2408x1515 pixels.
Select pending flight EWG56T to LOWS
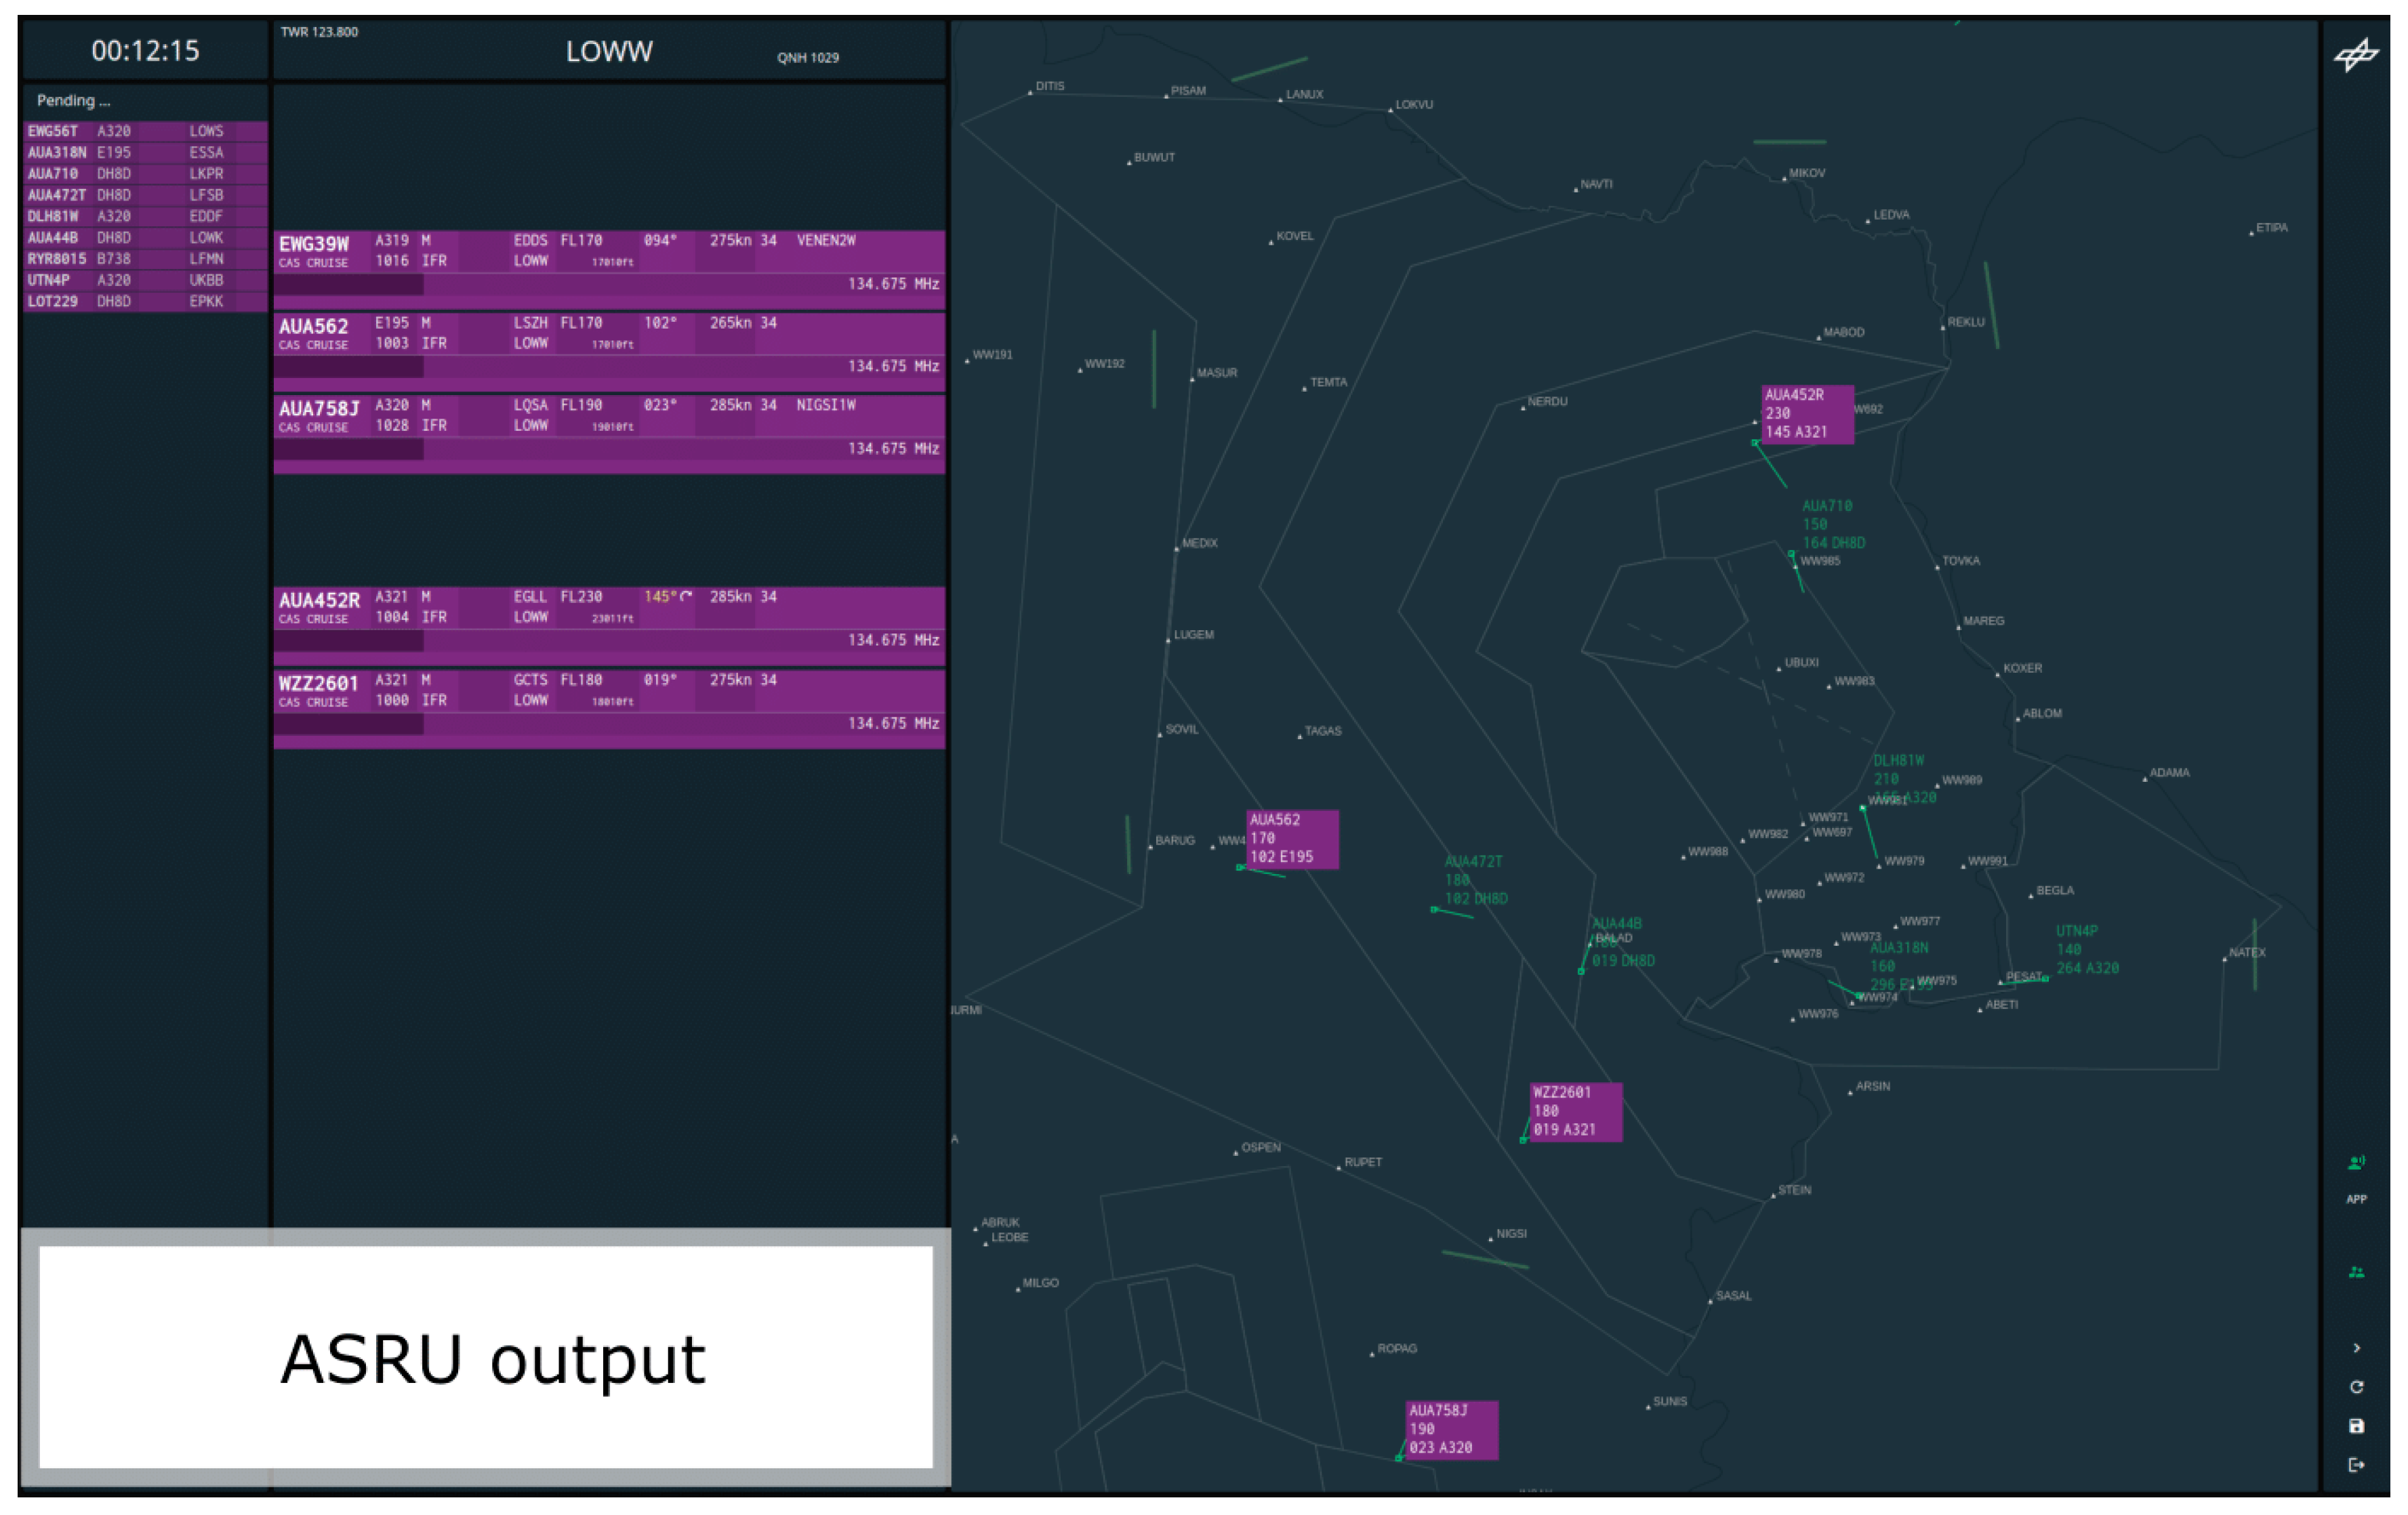point(144,131)
